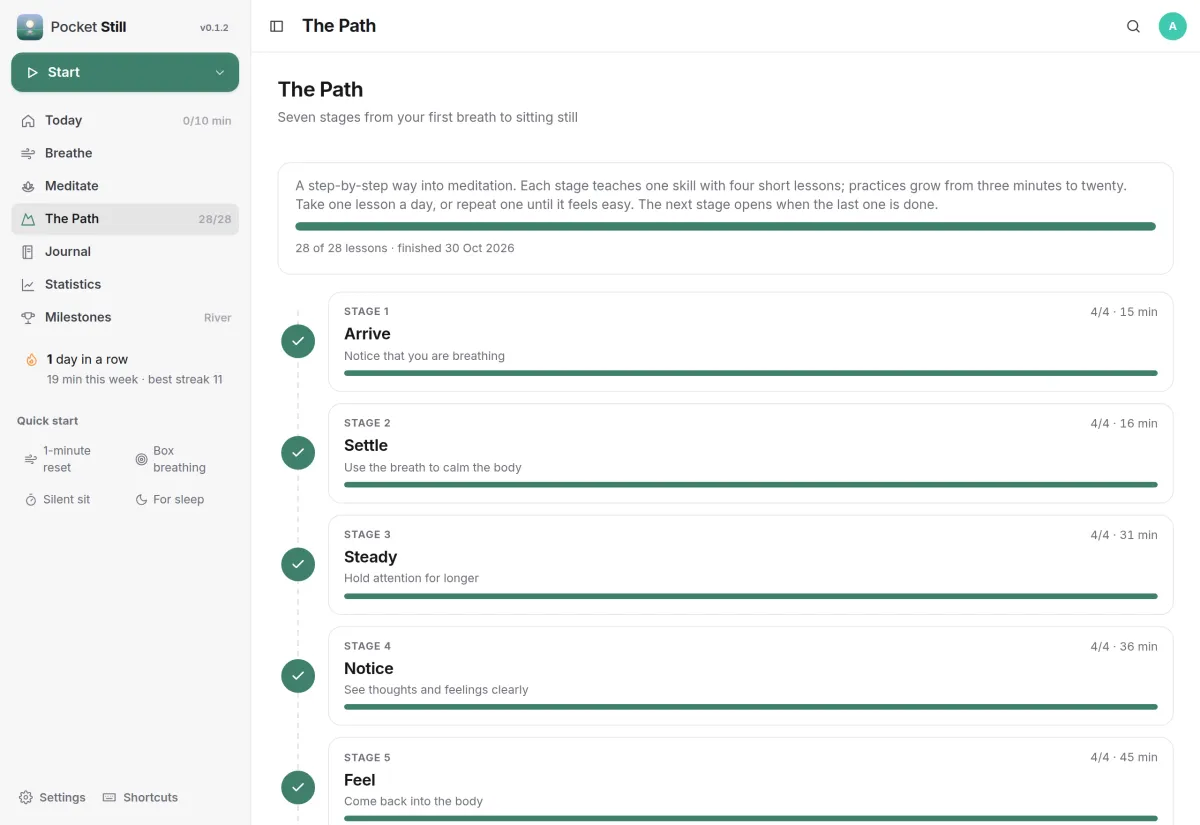The height and width of the screenshot is (825, 1200).
Task: Click the 'v0.1.2' version label
Action: tap(214, 28)
